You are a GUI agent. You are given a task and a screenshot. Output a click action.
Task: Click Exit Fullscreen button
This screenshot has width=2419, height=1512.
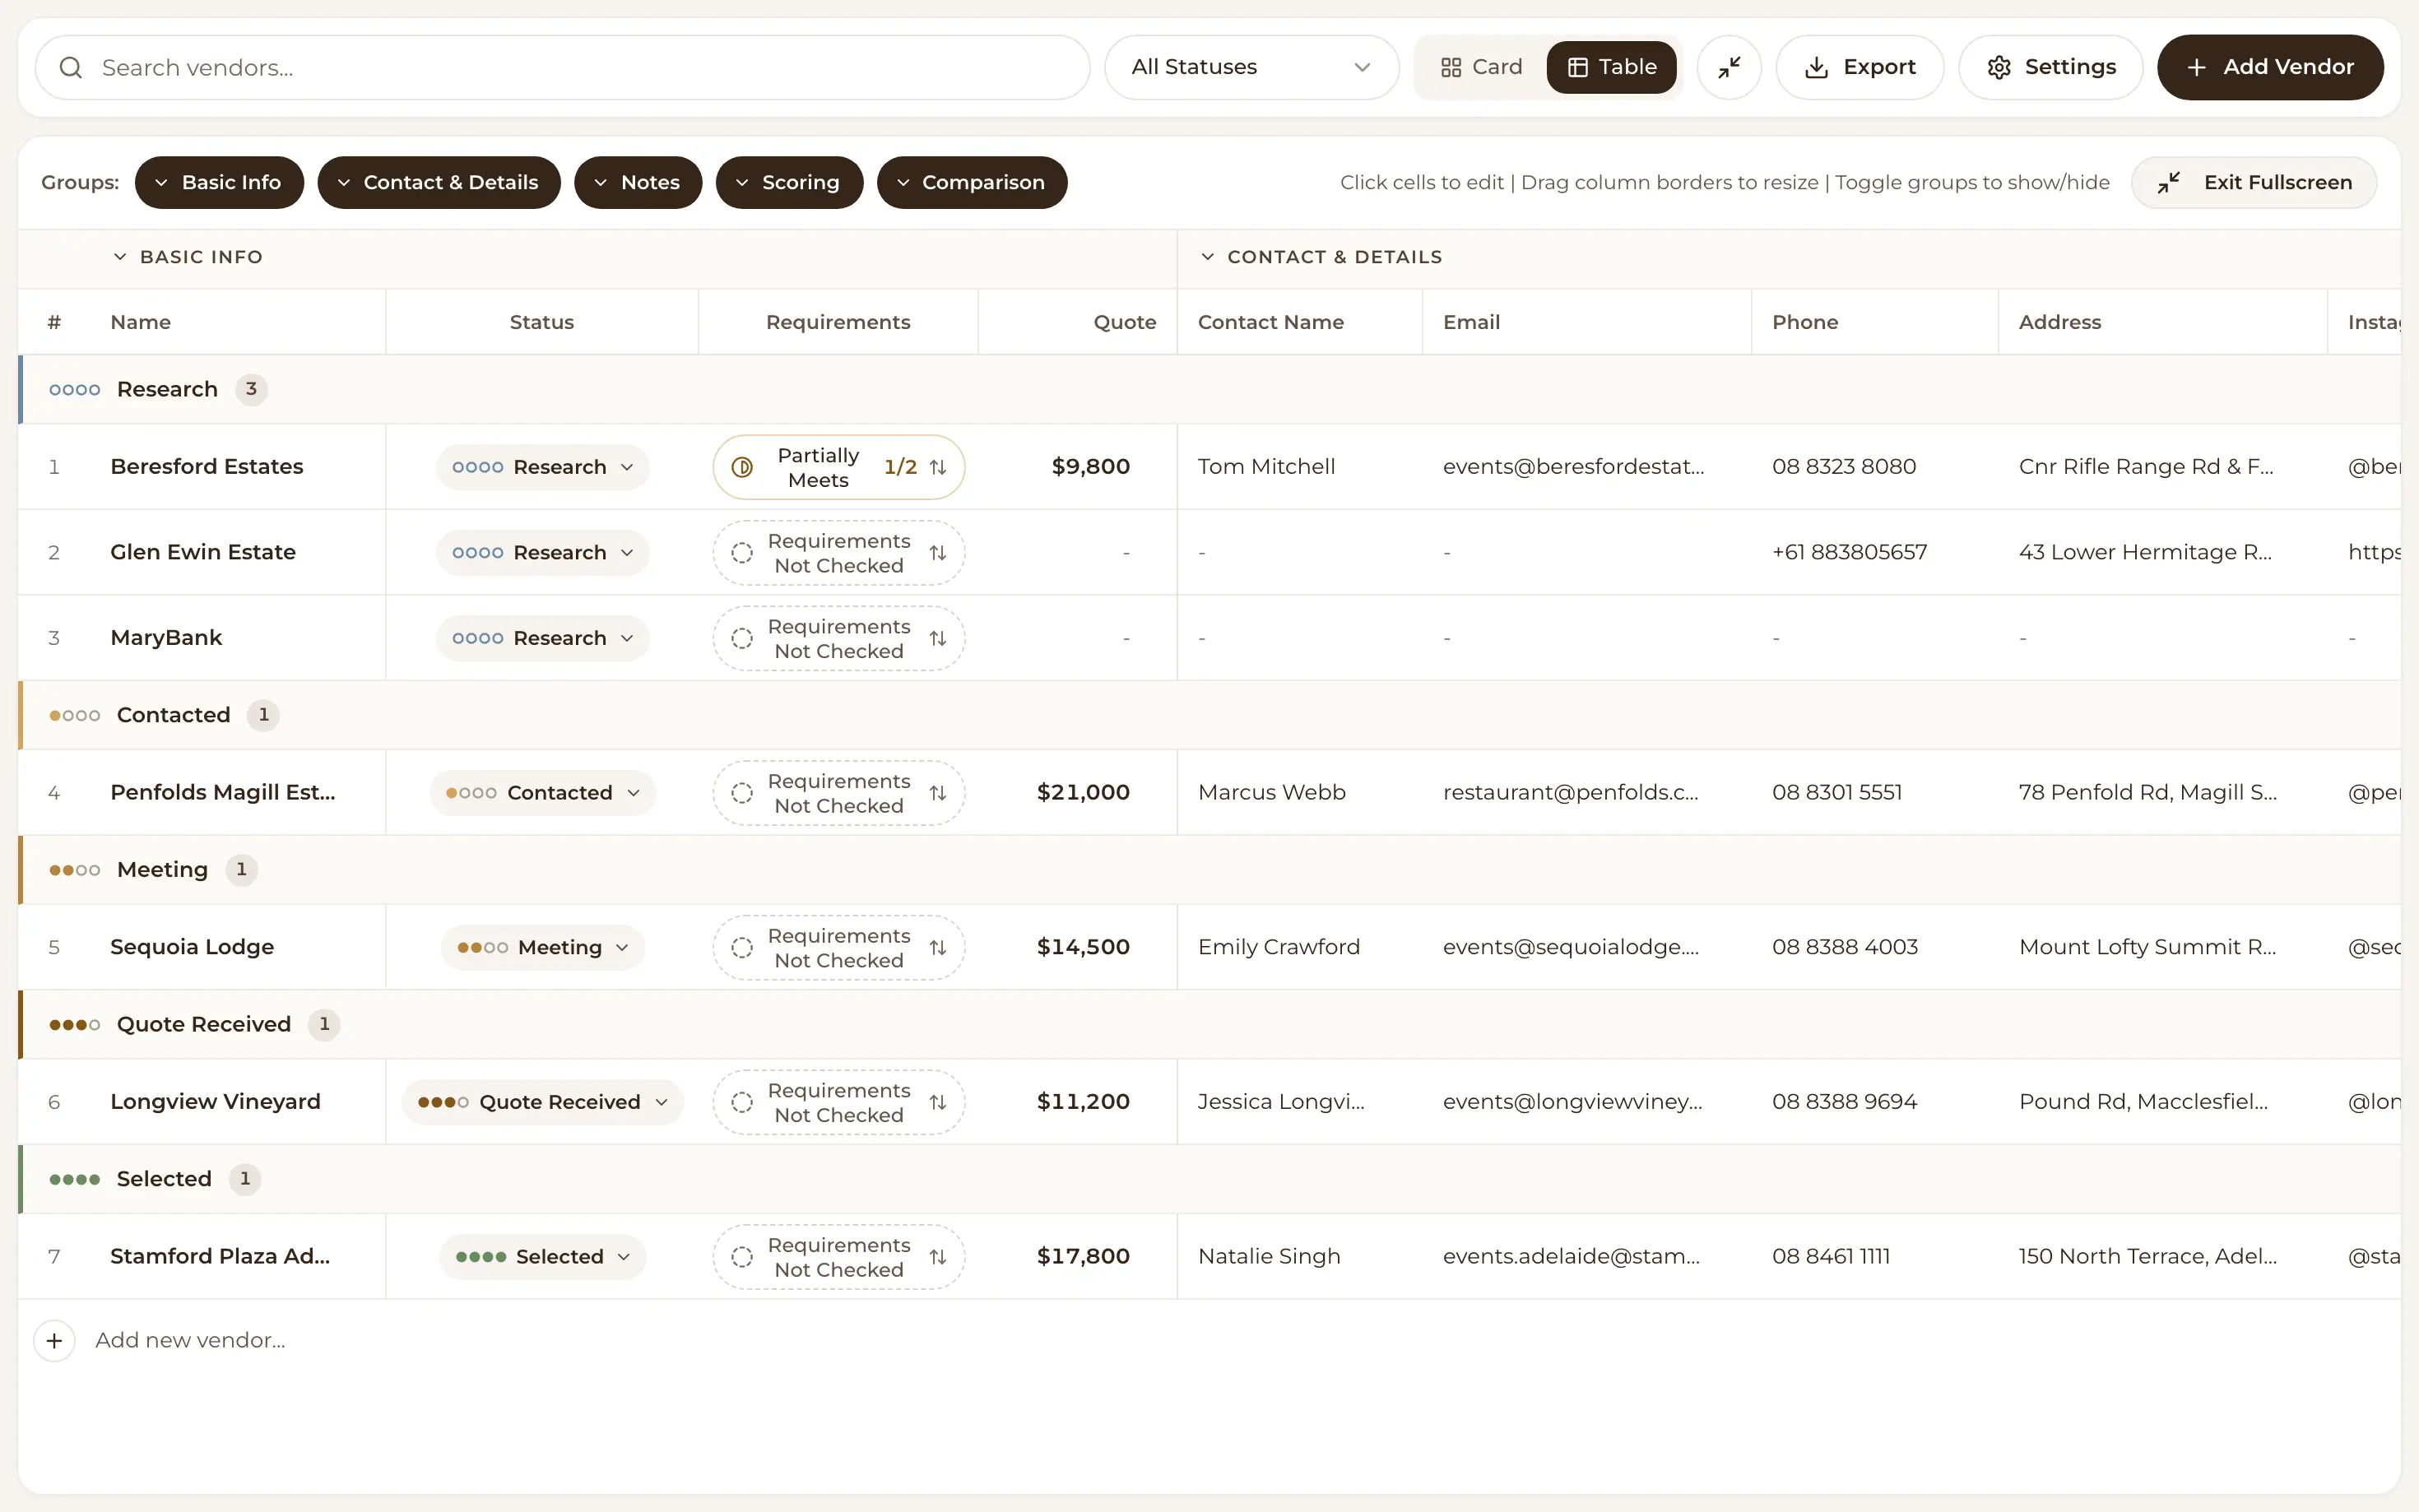(x=2254, y=182)
